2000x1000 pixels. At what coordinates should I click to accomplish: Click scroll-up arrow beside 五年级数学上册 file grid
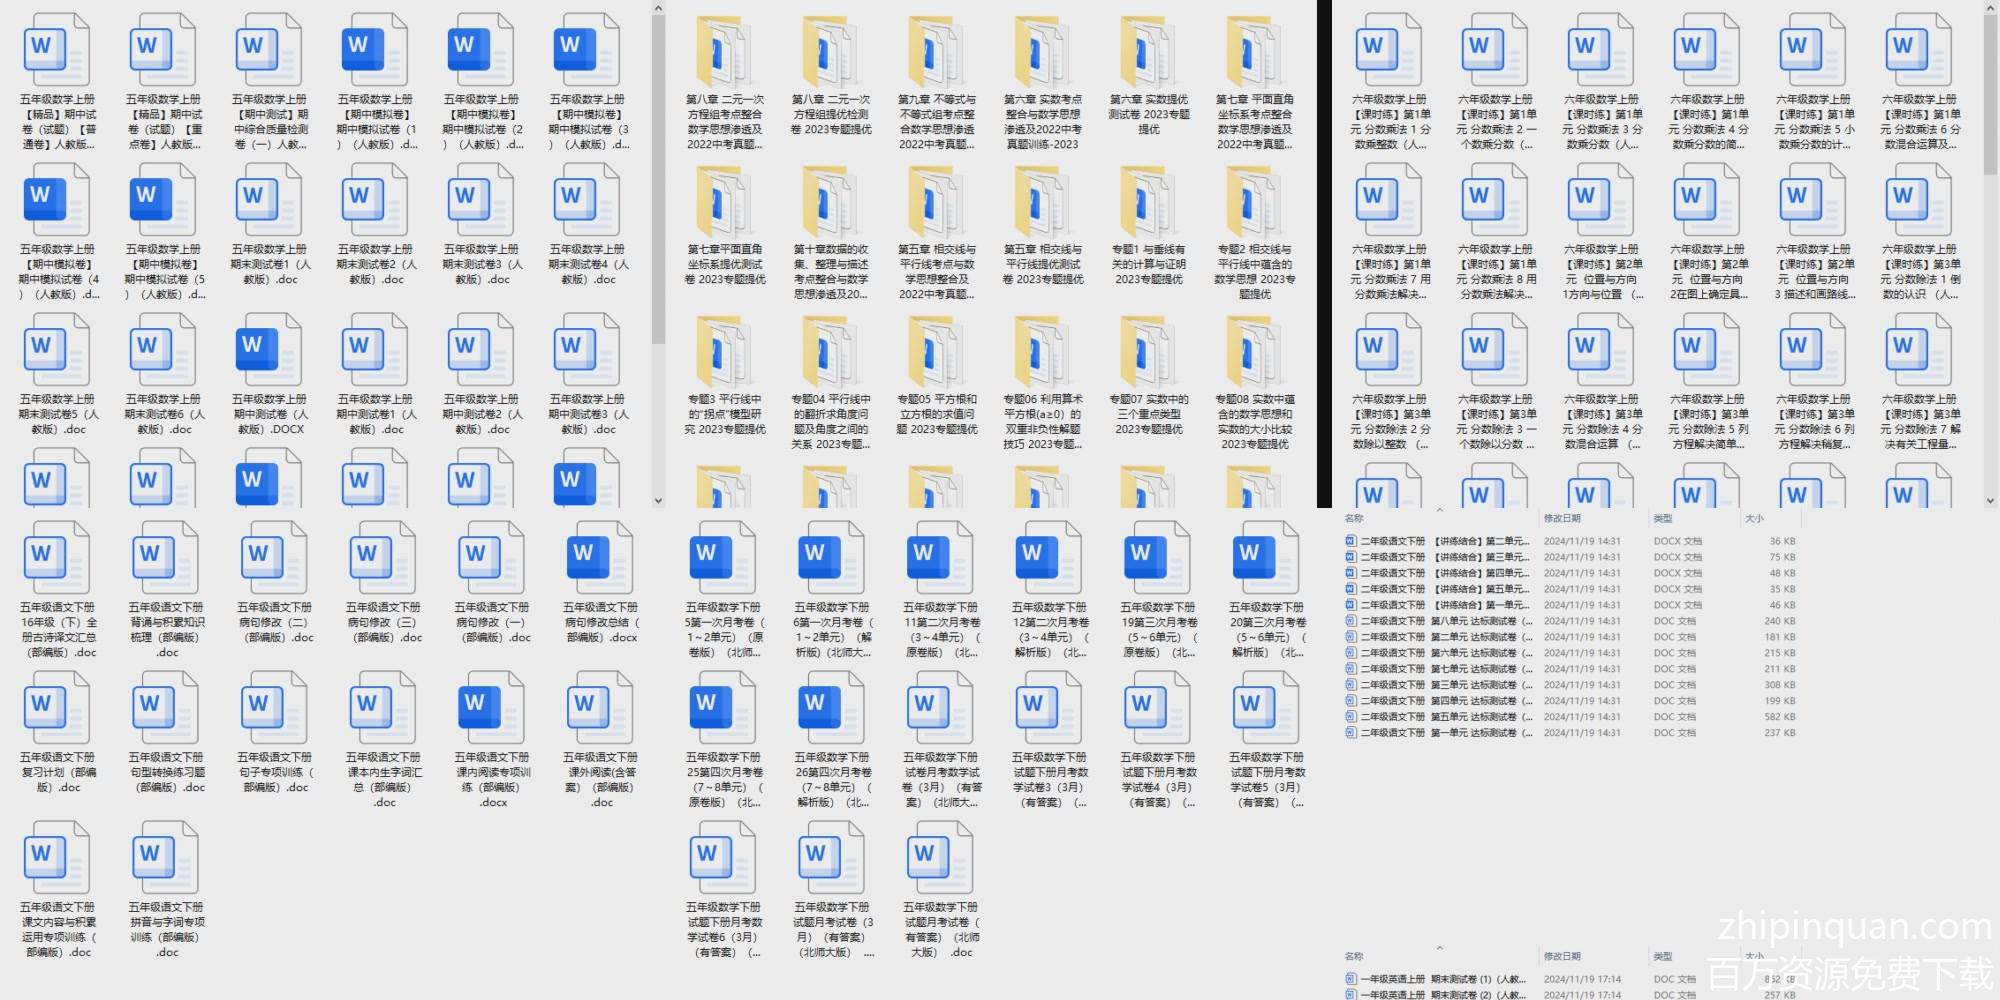click(x=658, y=9)
